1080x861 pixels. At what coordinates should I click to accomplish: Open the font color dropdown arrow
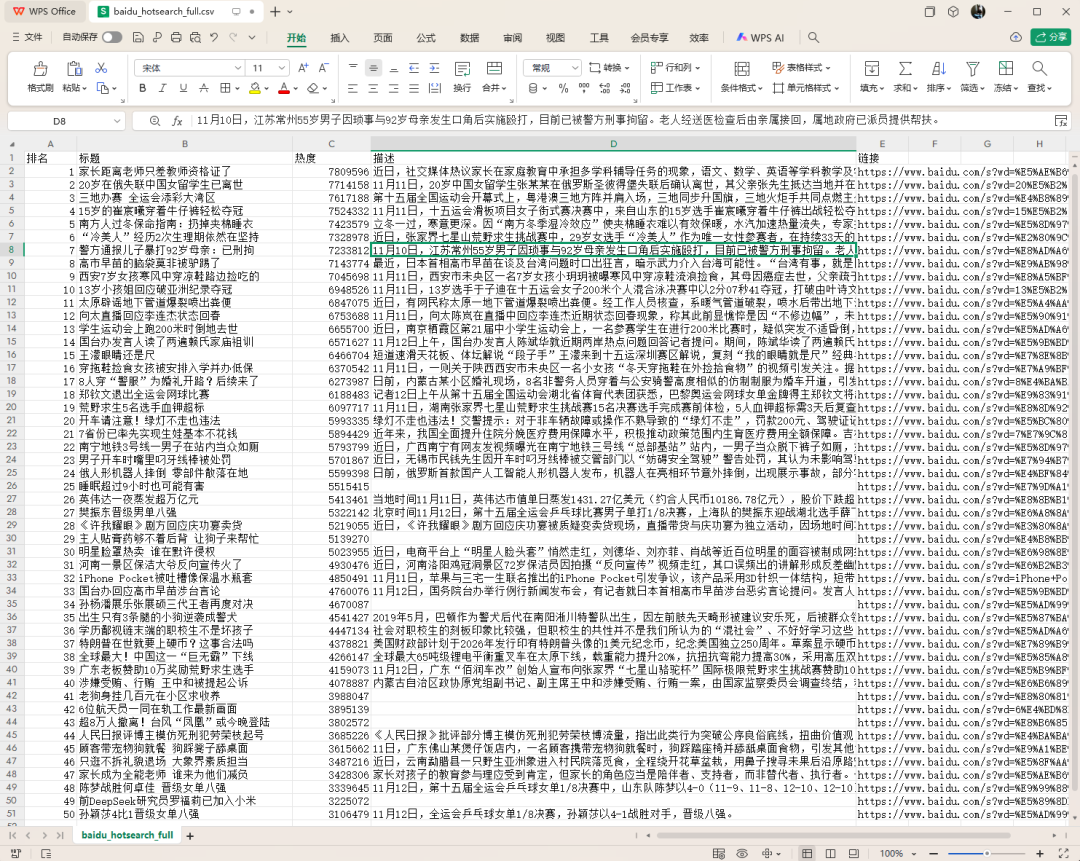coord(295,88)
